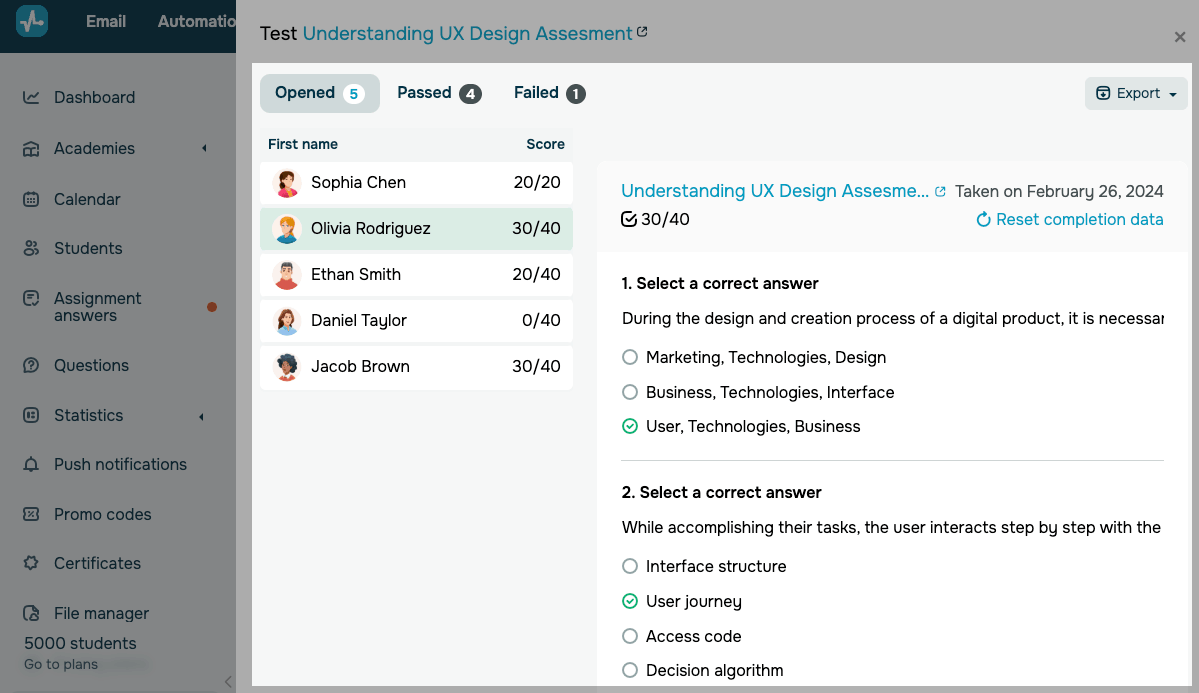The width and height of the screenshot is (1199, 693).
Task: Open test via external-link icon in header
Action: click(x=642, y=32)
